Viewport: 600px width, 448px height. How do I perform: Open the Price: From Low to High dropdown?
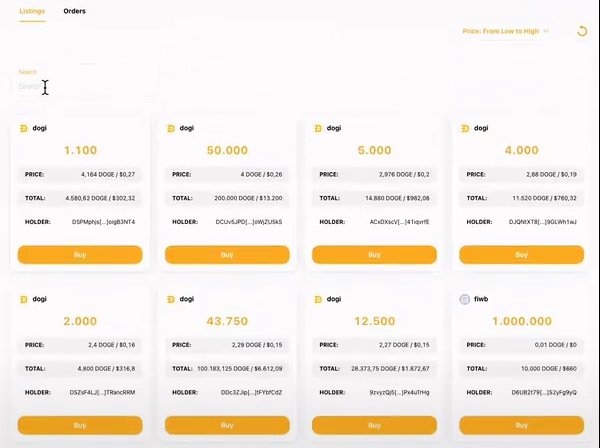coord(505,31)
